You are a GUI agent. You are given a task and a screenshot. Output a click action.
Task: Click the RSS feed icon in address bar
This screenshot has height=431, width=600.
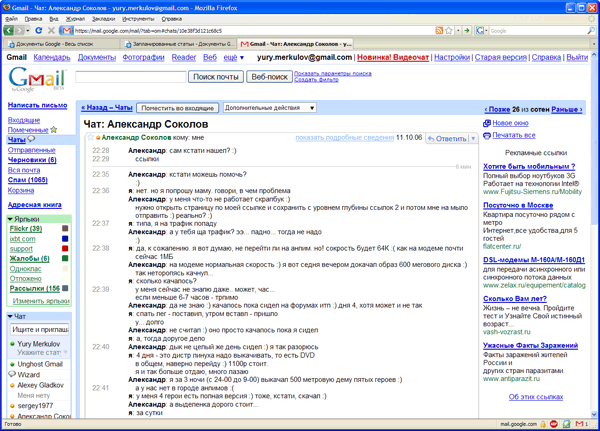click(439, 31)
